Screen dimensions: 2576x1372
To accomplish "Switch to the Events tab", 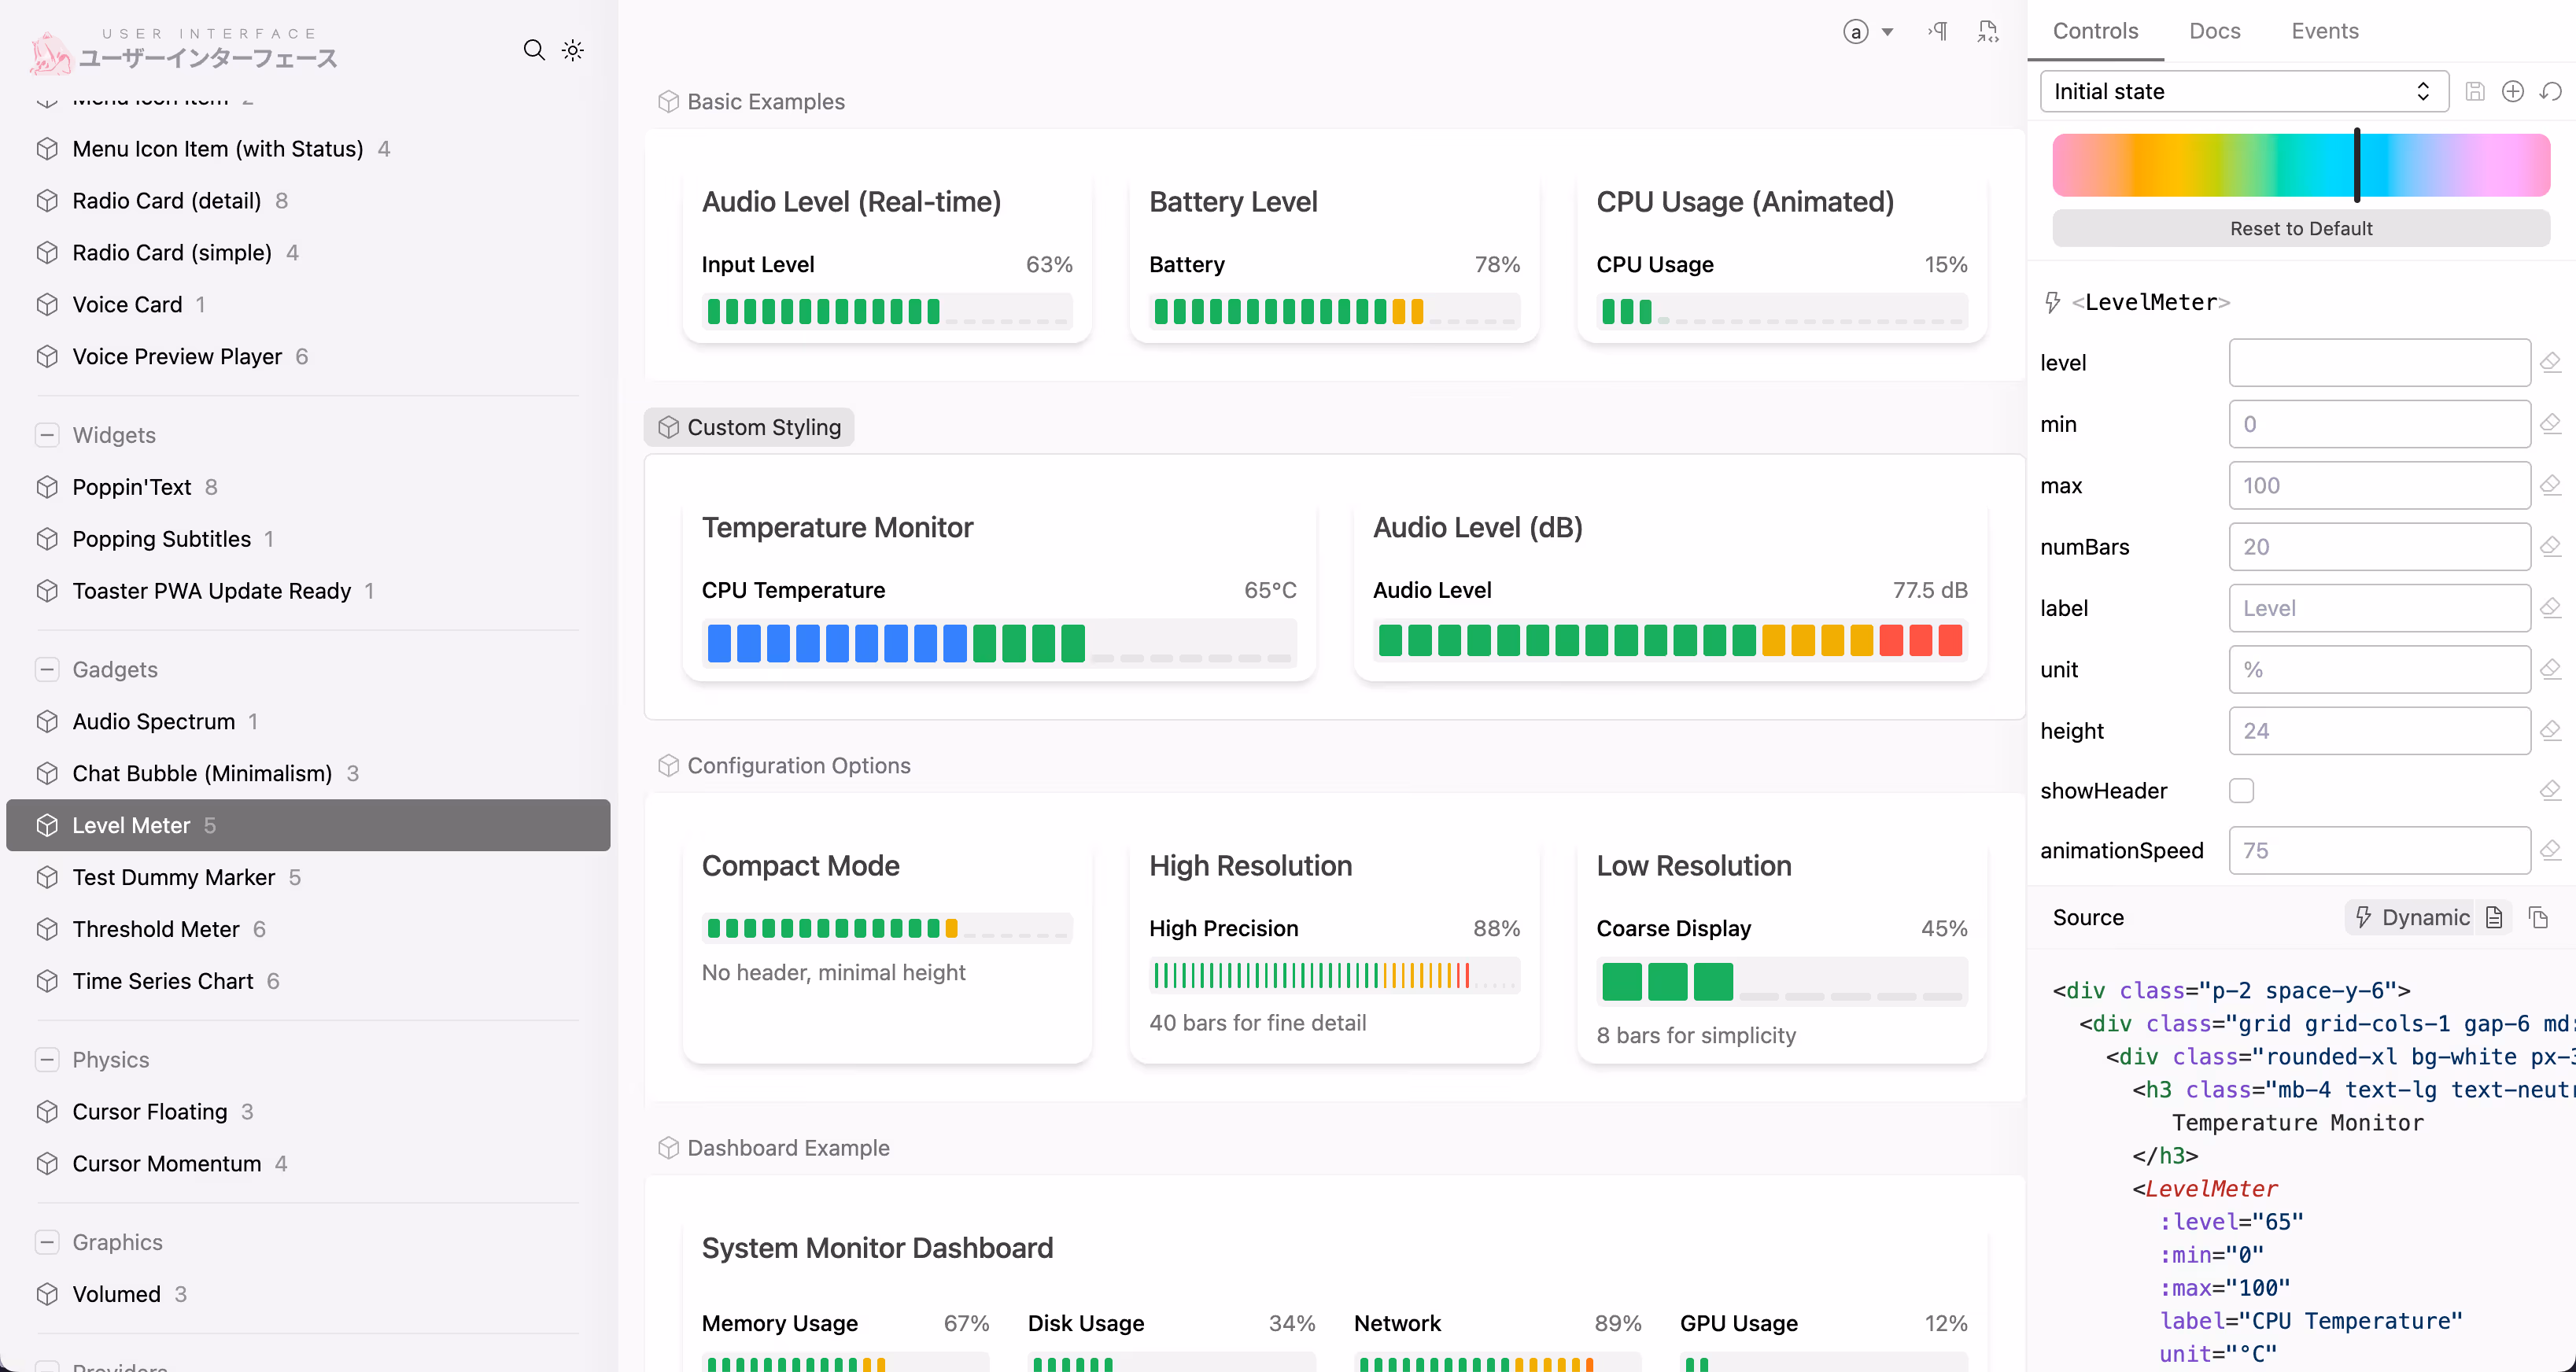I will point(2324,31).
